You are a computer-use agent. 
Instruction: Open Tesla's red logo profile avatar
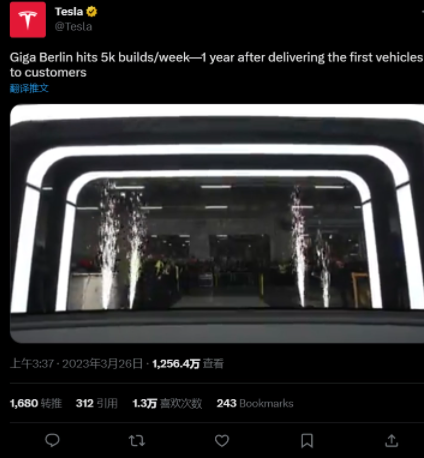tap(28, 20)
